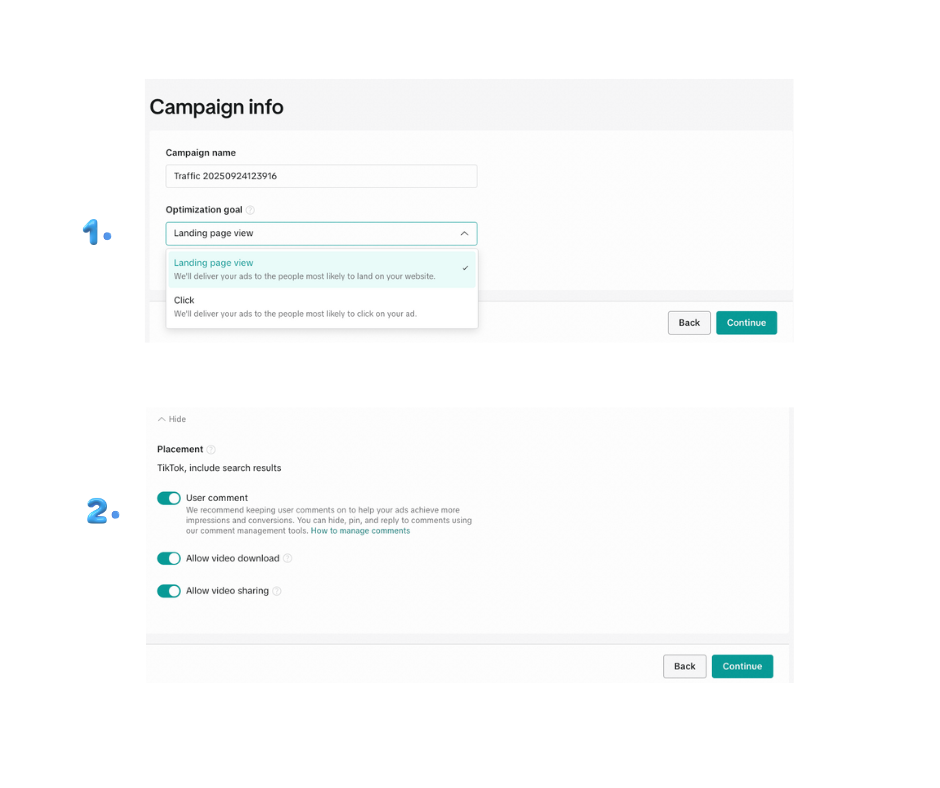Toggle the User comment switch off
The width and height of the screenshot is (940, 788).
[x=169, y=498]
